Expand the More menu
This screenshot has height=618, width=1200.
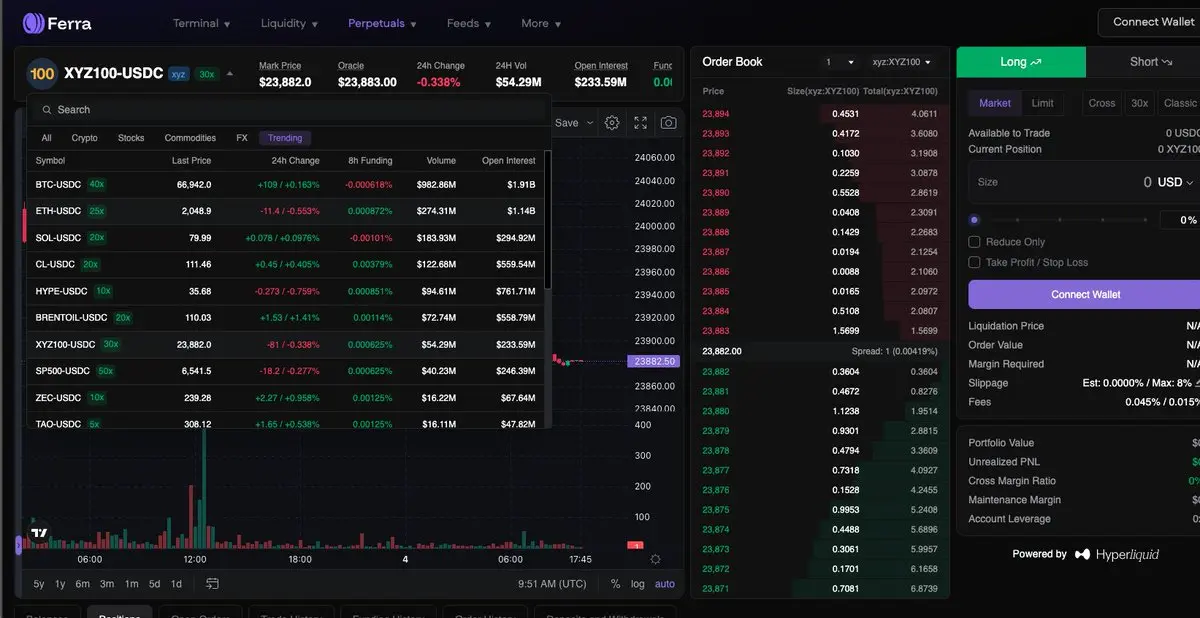click(541, 23)
